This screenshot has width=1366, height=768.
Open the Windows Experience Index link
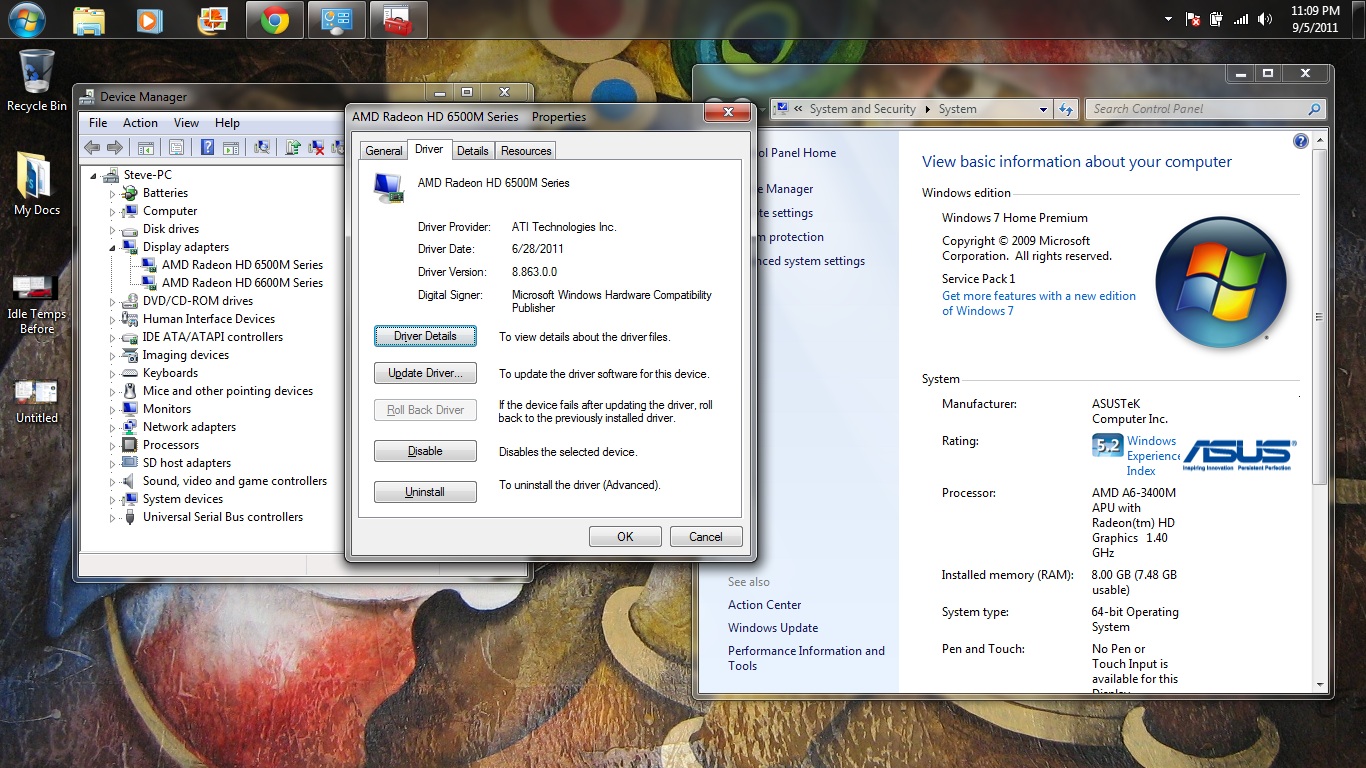click(x=1152, y=456)
